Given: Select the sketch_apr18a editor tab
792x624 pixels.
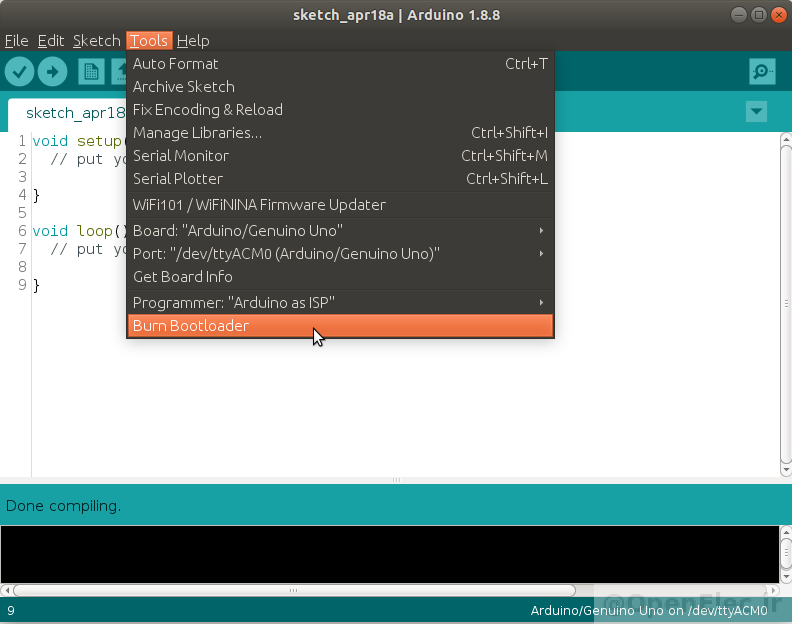Looking at the screenshot, I should (67, 113).
